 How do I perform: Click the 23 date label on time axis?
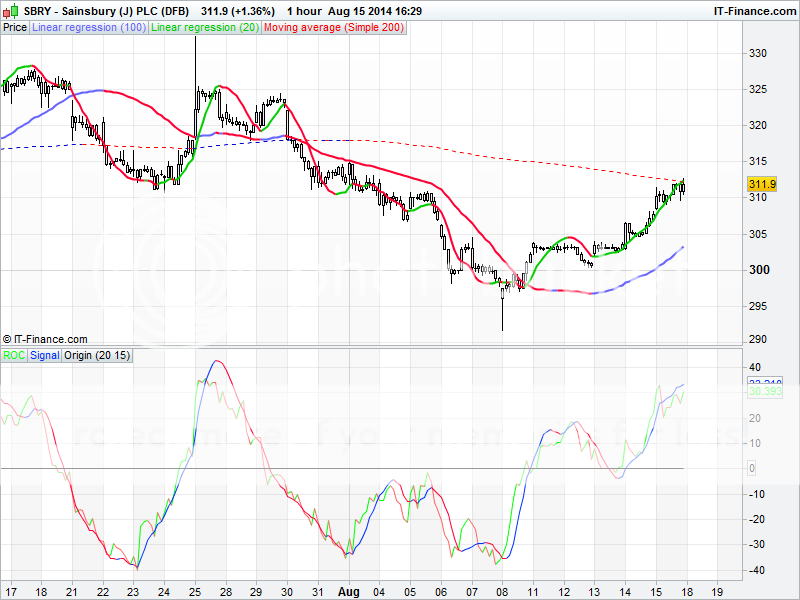click(133, 592)
